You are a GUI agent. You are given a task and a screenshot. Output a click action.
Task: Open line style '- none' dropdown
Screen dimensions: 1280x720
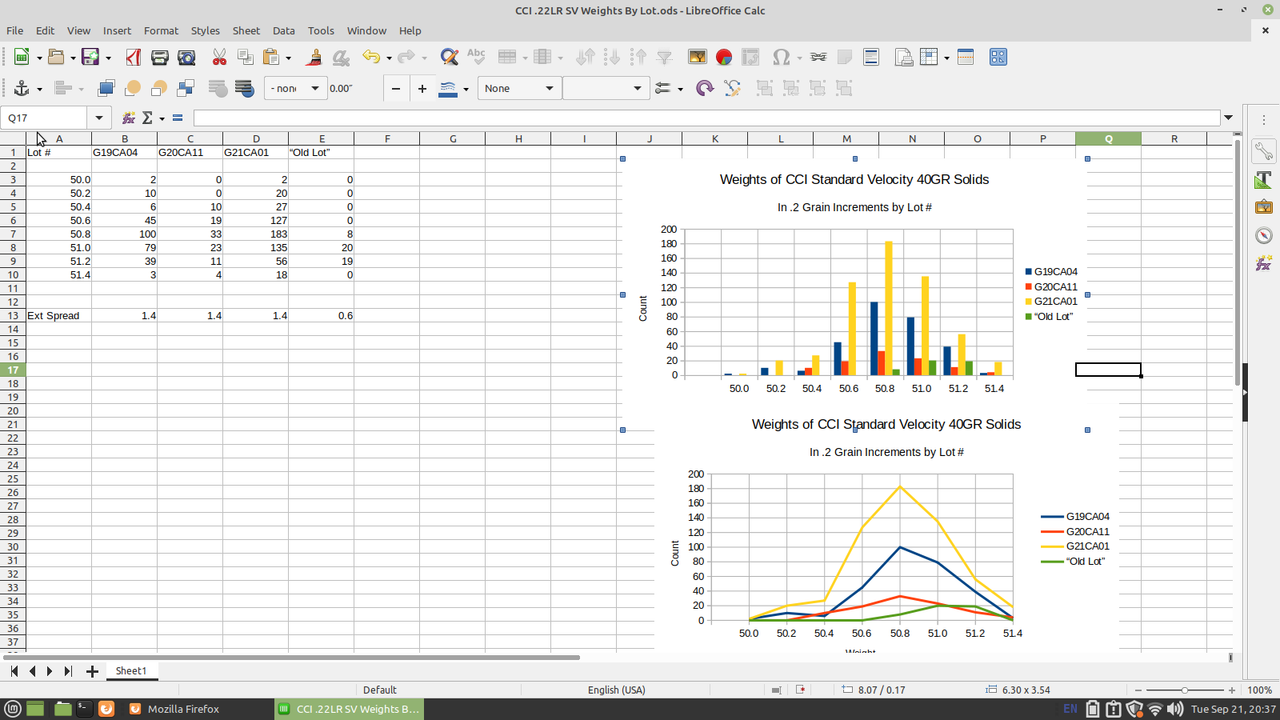point(314,88)
